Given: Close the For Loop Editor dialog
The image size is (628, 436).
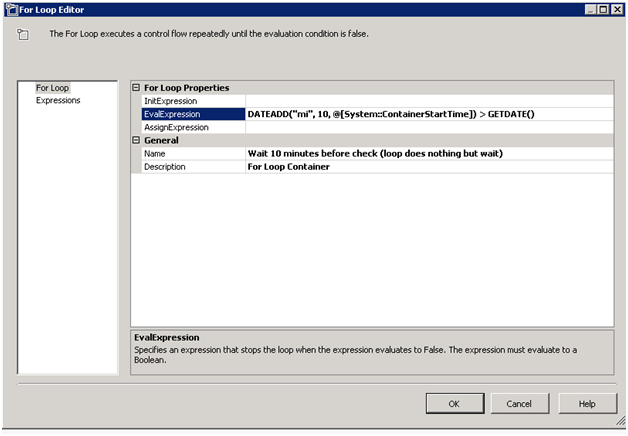Looking at the screenshot, I should click(616, 9).
